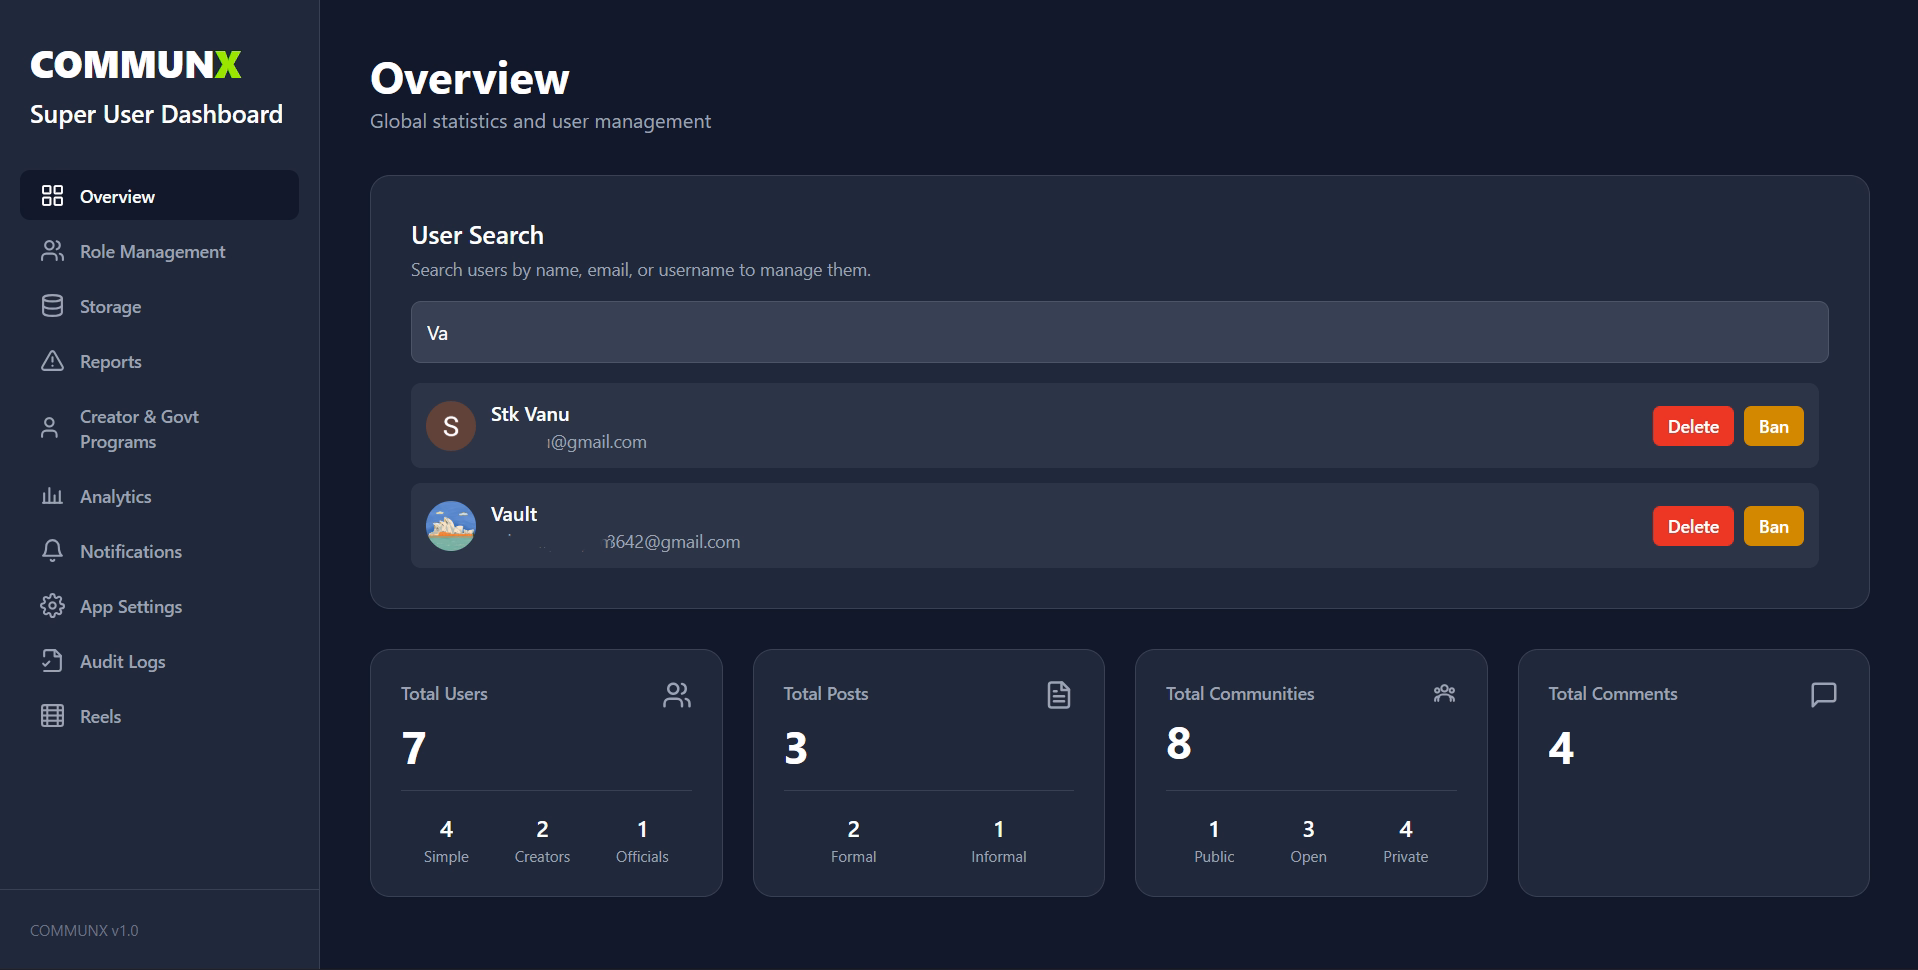The image size is (1918, 970).
Task: Ban the user Vault
Action: coord(1772,525)
